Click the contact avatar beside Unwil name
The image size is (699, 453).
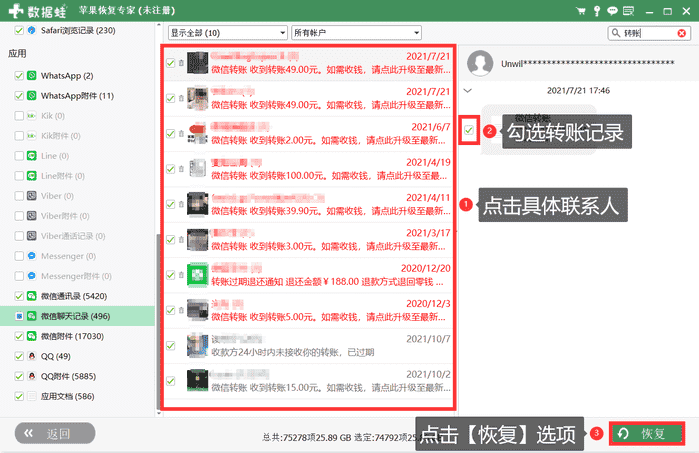480,63
